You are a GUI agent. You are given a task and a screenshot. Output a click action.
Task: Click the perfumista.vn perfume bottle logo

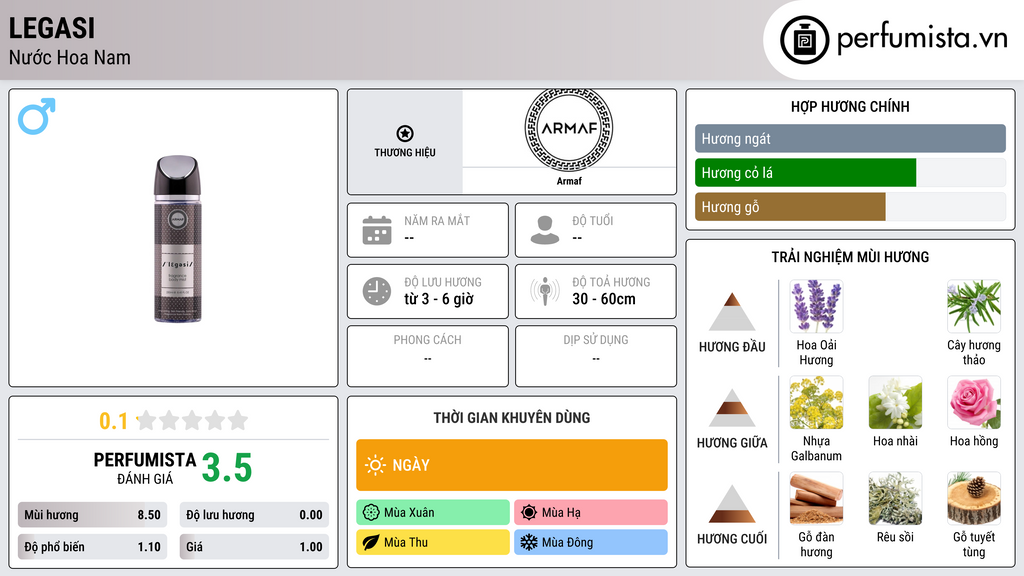(805, 40)
